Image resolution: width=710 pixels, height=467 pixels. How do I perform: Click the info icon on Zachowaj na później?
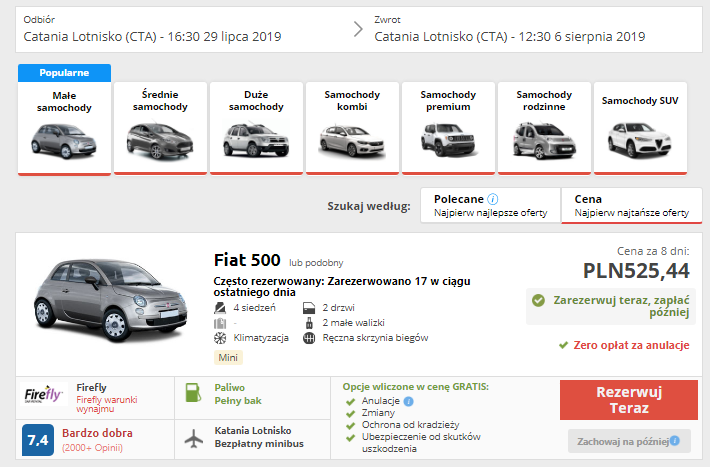tap(675, 440)
